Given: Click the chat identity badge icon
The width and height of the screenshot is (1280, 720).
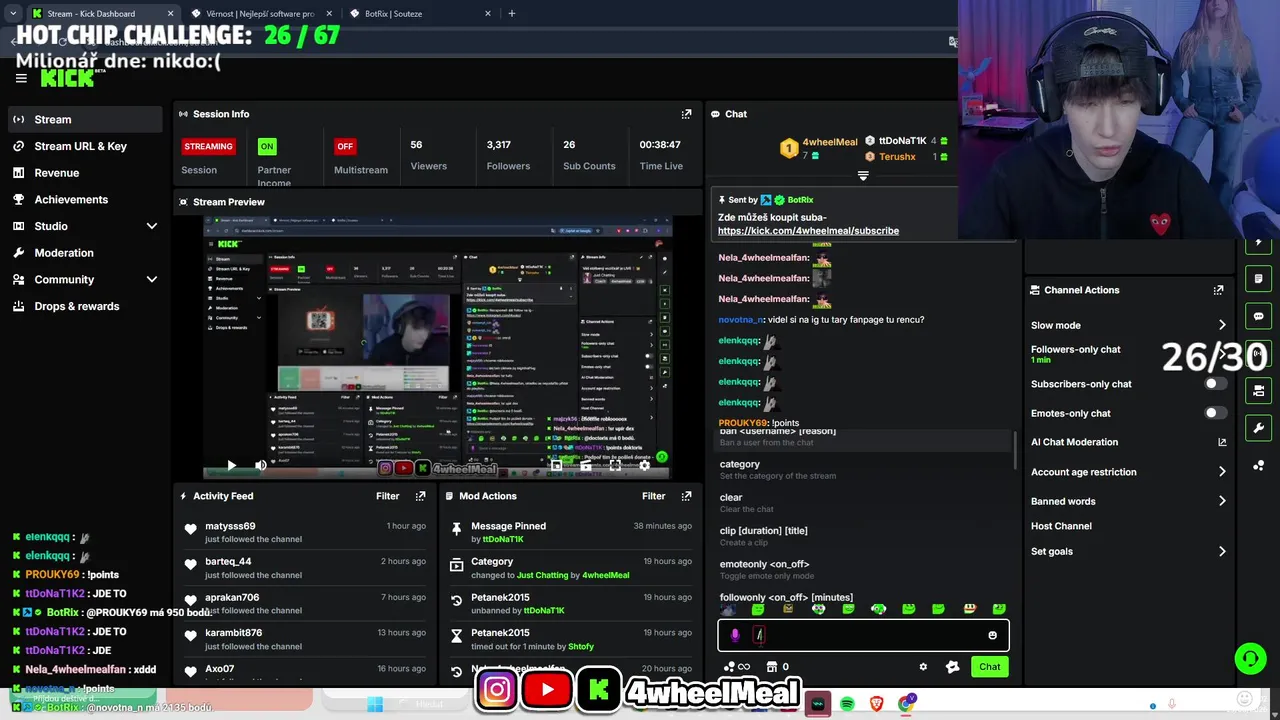Looking at the screenshot, I should tap(952, 667).
